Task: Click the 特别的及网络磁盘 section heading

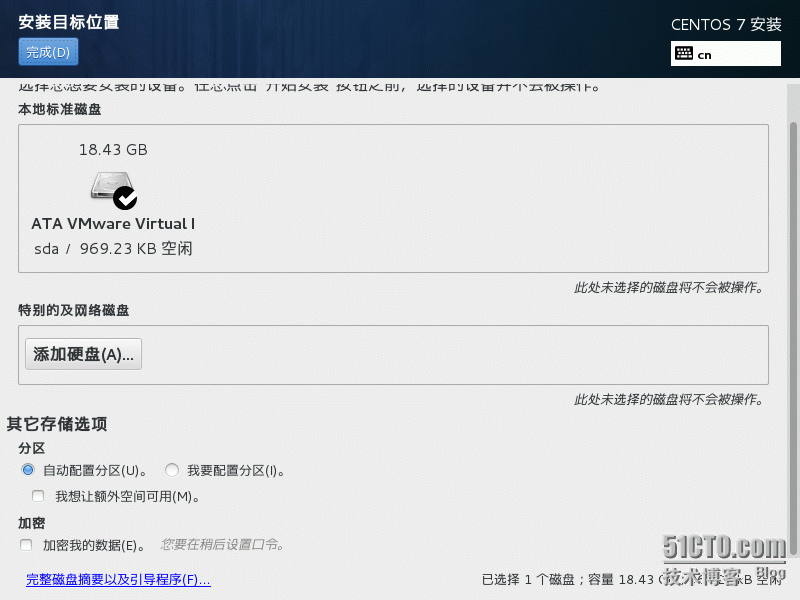Action: (73, 310)
